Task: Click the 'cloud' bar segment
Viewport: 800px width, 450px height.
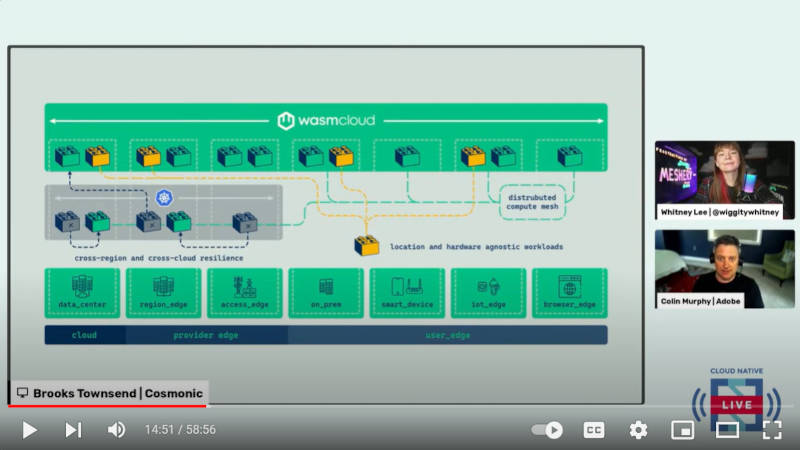Action: (85, 335)
